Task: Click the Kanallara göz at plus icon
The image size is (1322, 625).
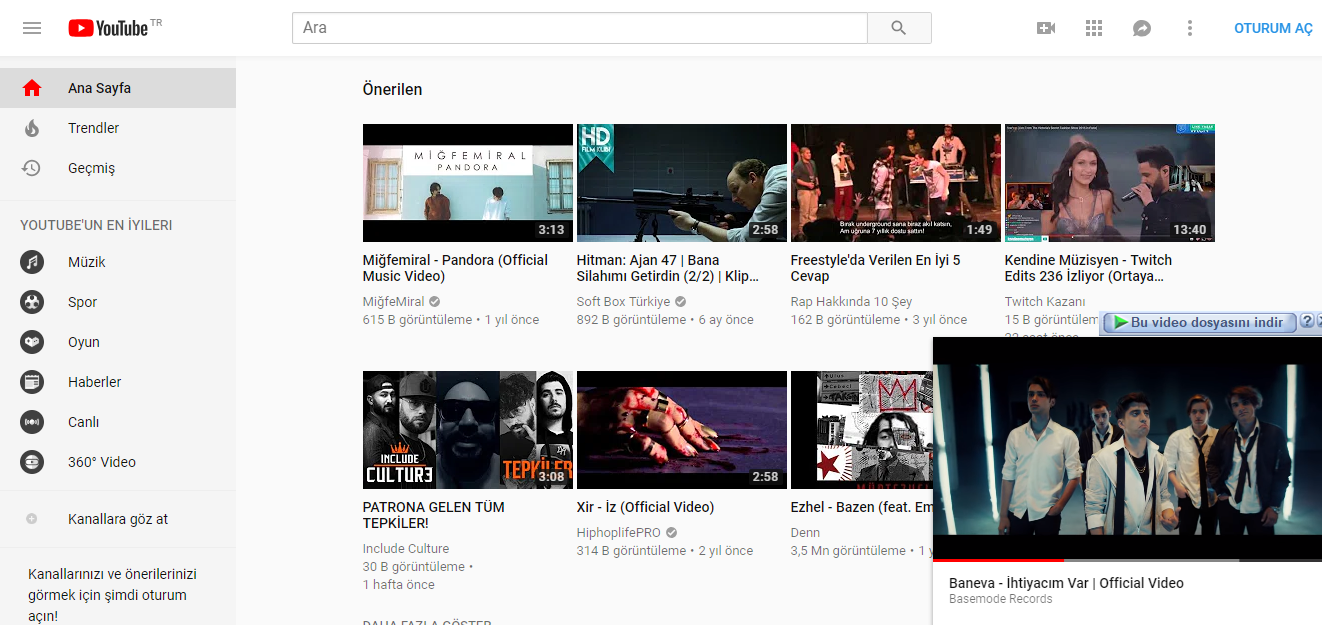Action: [x=32, y=519]
